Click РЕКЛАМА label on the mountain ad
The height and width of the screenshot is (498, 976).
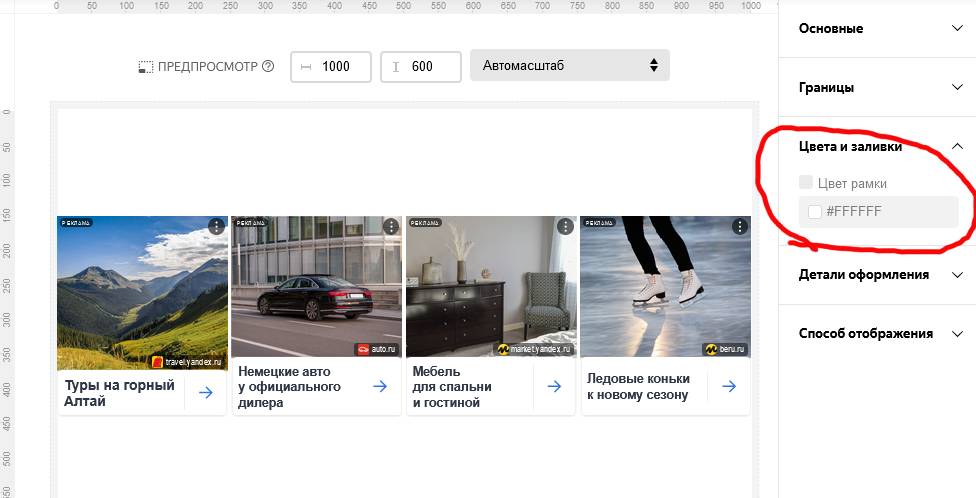[x=76, y=222]
